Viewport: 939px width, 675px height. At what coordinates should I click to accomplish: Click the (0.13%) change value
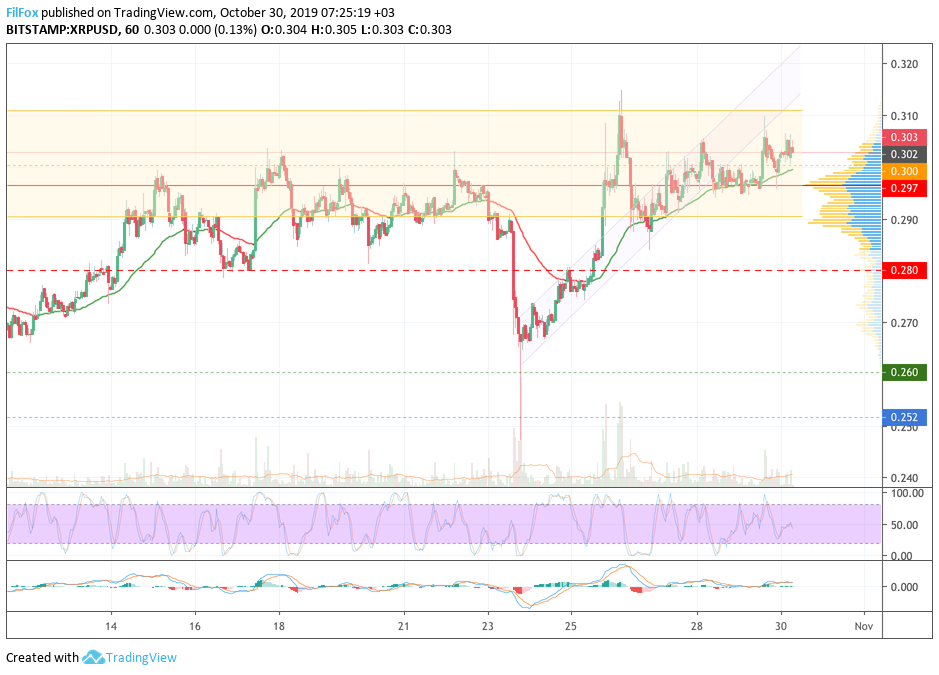point(235,30)
